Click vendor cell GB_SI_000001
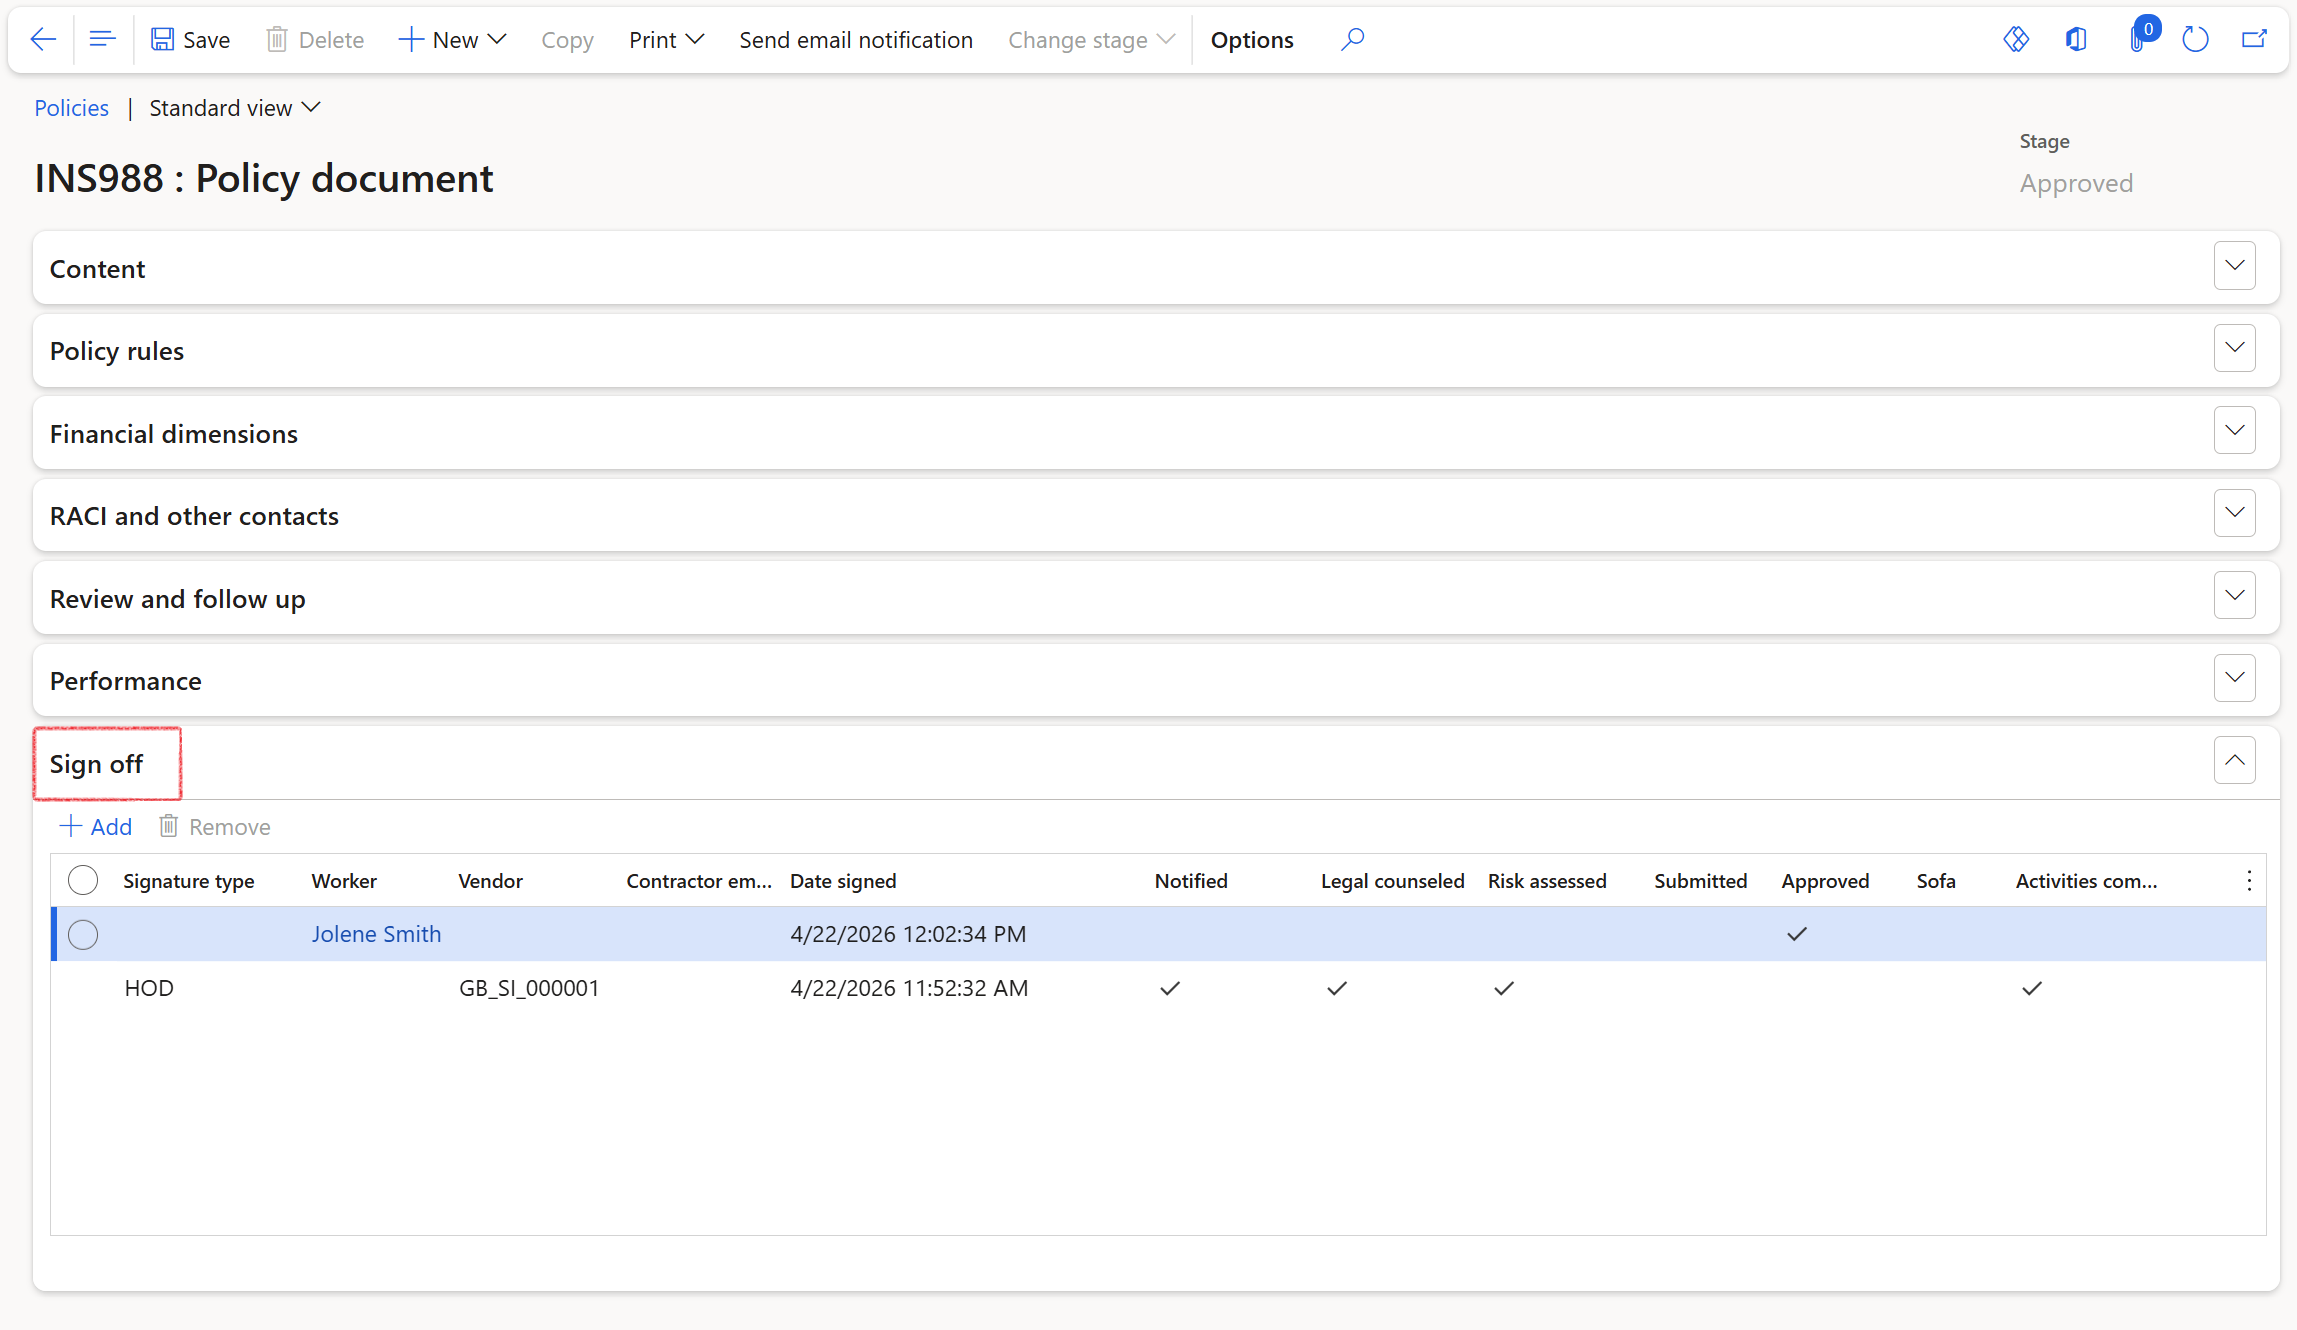2297x1330 pixels. (x=529, y=988)
